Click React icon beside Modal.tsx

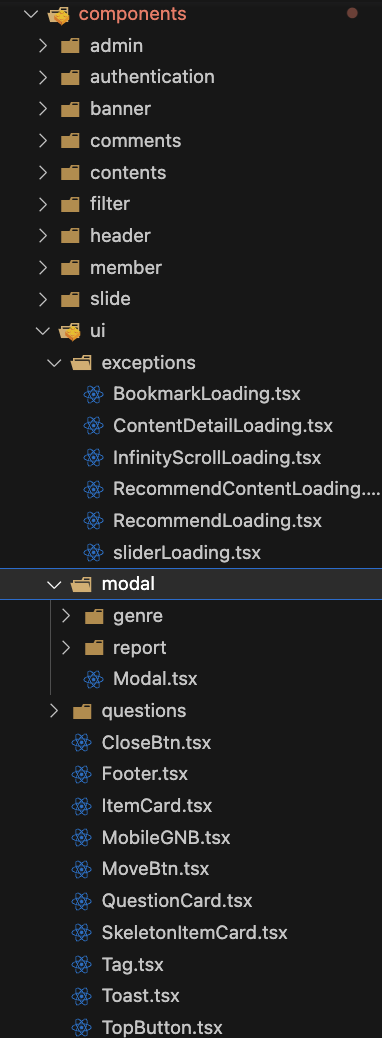[x=93, y=679]
